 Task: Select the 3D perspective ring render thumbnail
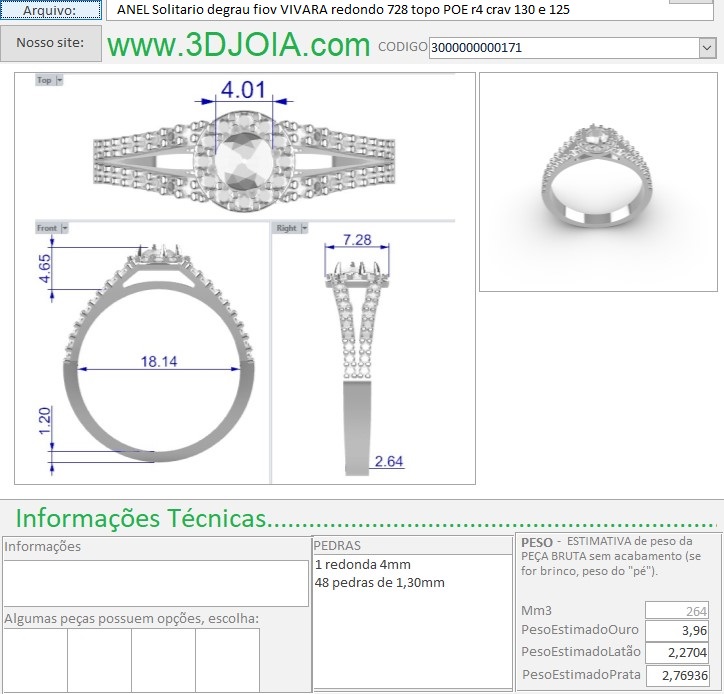coord(597,182)
